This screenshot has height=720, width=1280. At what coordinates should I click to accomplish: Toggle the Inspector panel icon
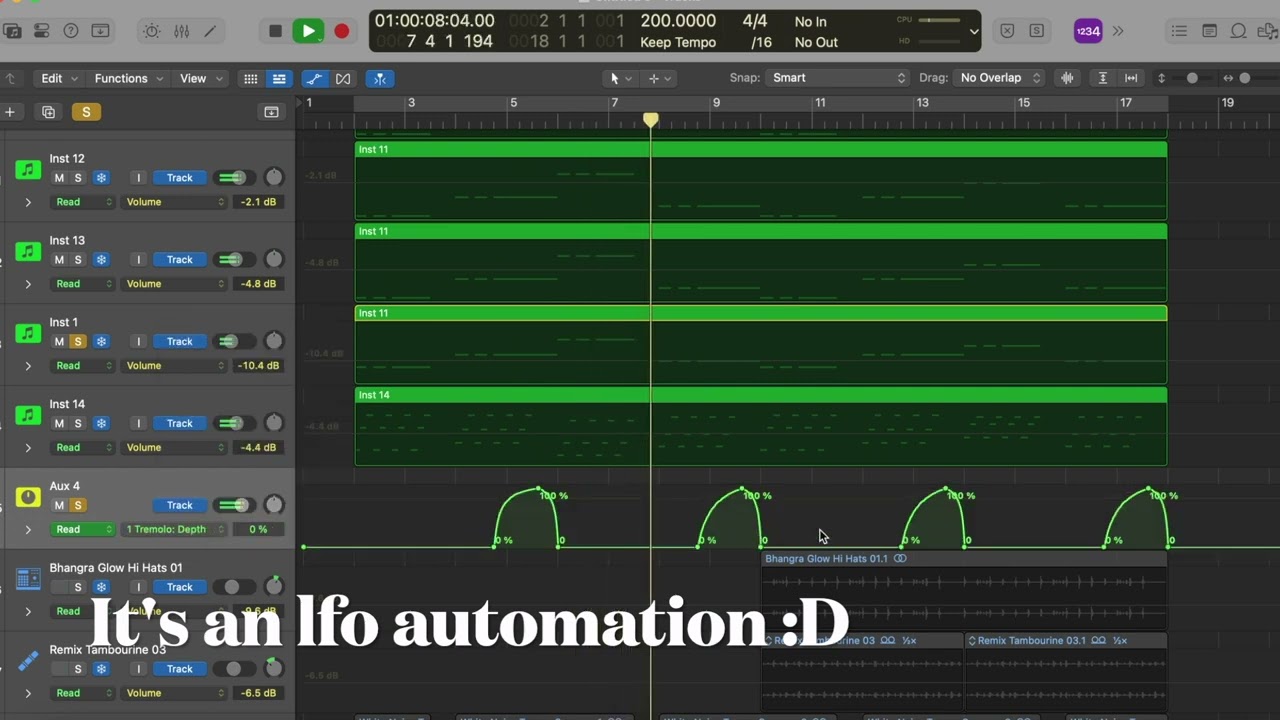coord(42,31)
